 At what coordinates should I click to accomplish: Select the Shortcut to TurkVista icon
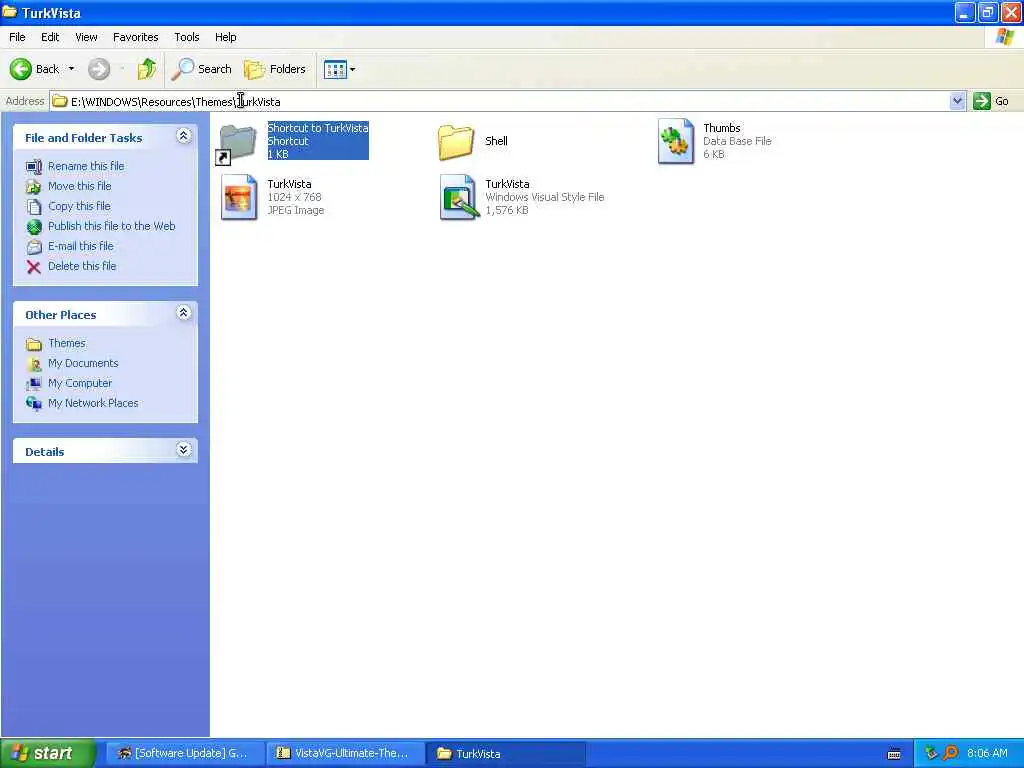pyautogui.click(x=236, y=142)
